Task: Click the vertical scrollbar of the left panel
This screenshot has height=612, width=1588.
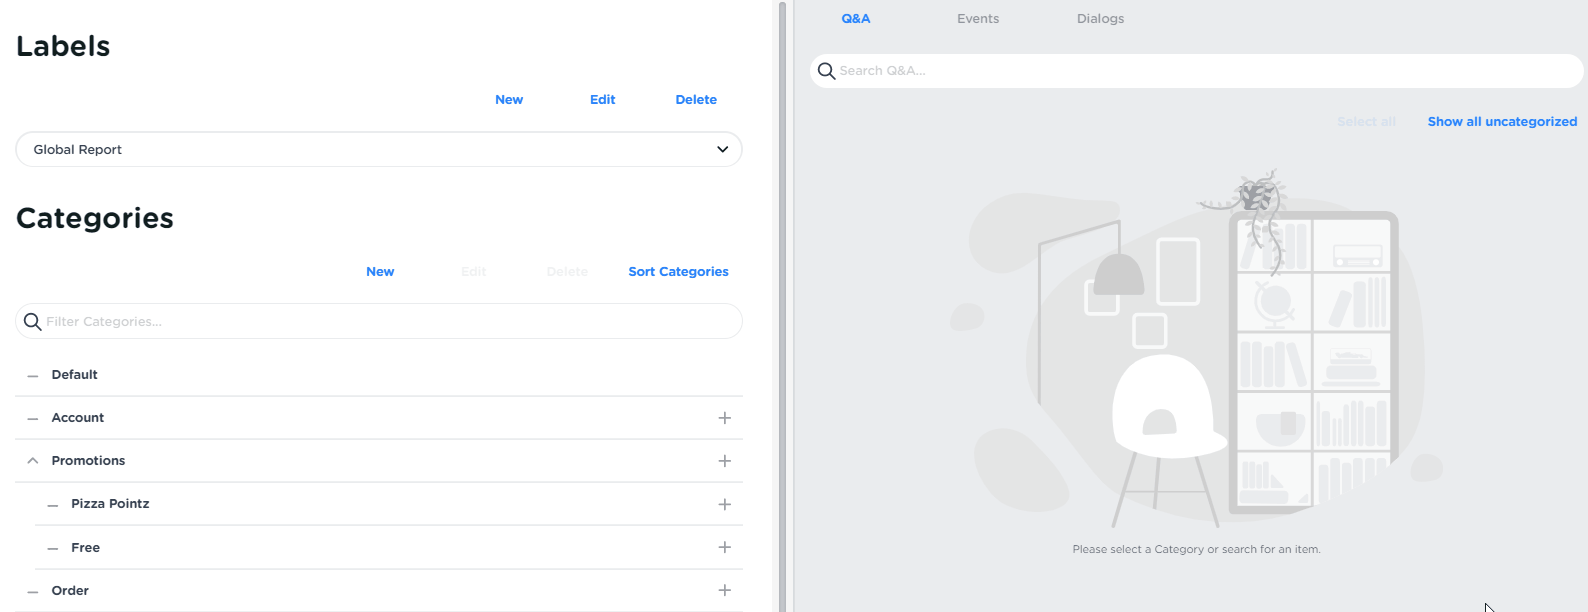Action: point(783,300)
